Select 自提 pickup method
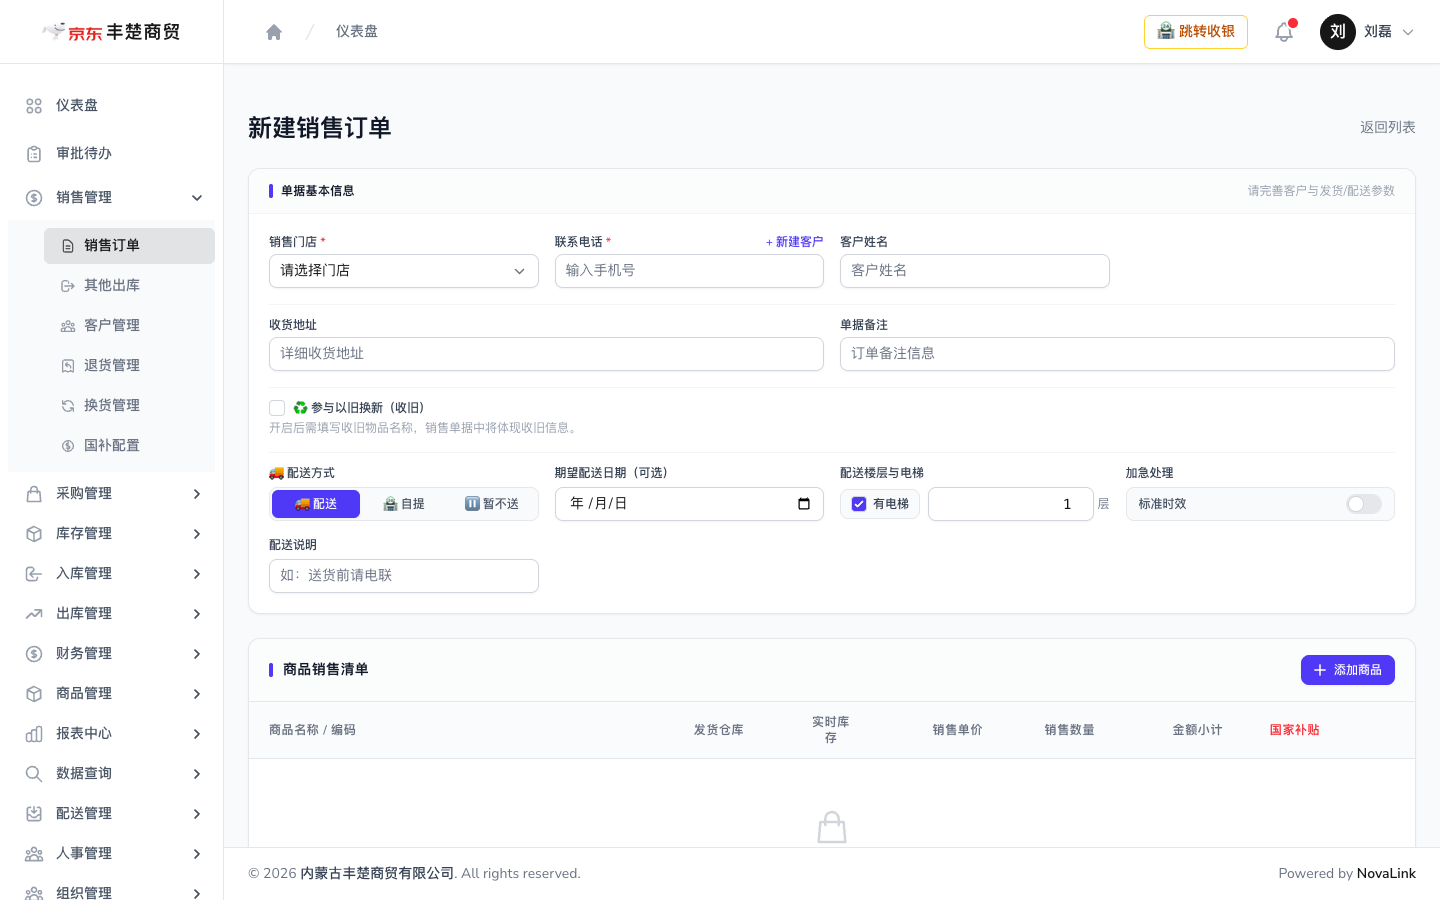This screenshot has width=1440, height=900. tap(404, 504)
